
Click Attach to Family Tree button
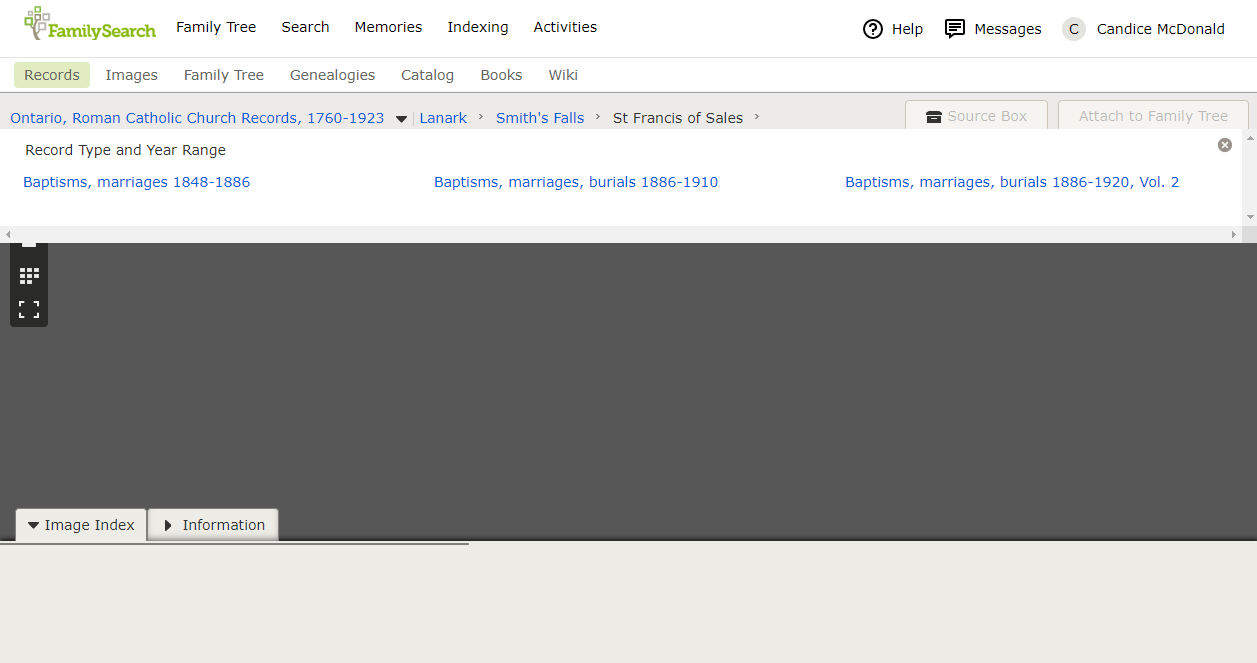1153,116
